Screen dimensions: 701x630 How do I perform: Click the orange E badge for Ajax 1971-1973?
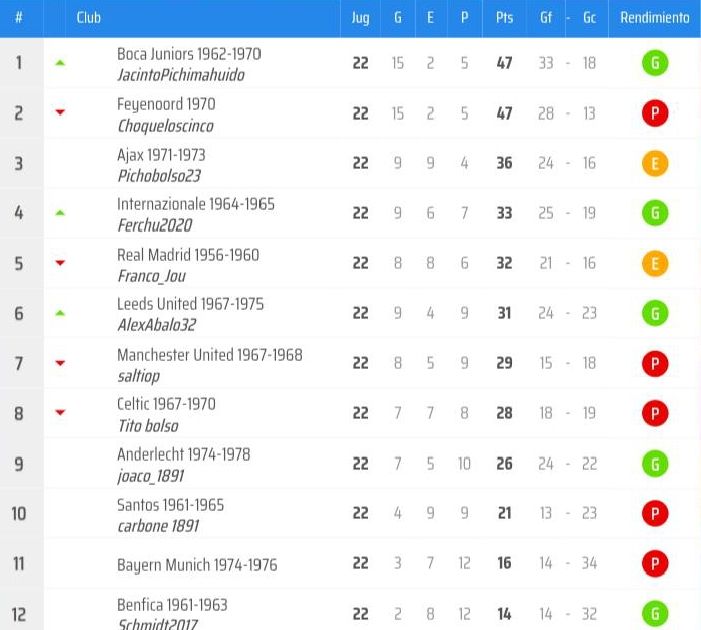(655, 163)
